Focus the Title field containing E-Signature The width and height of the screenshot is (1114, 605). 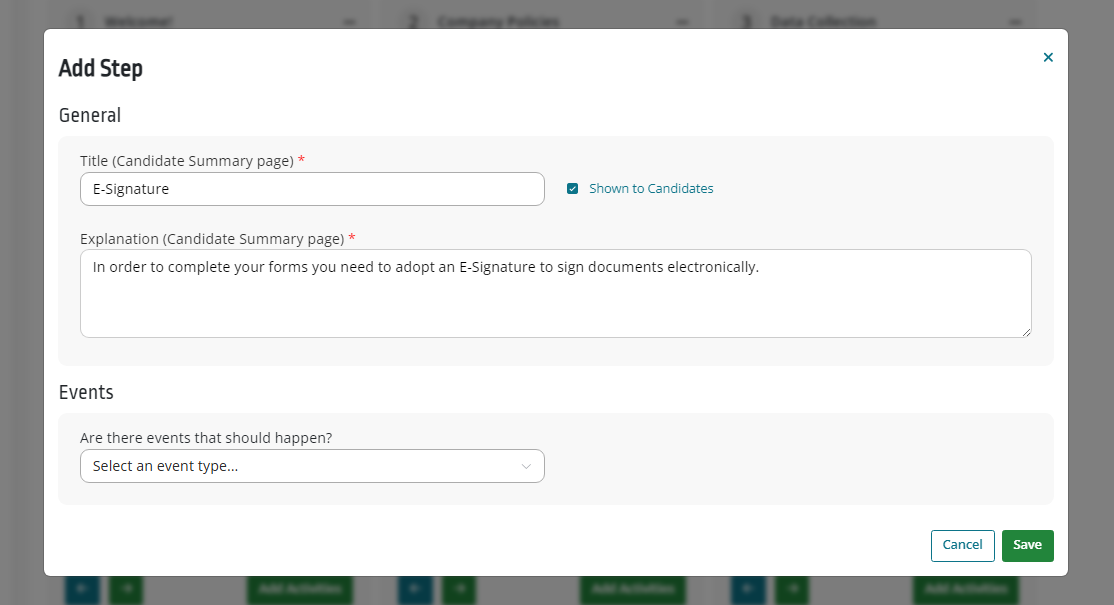tap(313, 189)
